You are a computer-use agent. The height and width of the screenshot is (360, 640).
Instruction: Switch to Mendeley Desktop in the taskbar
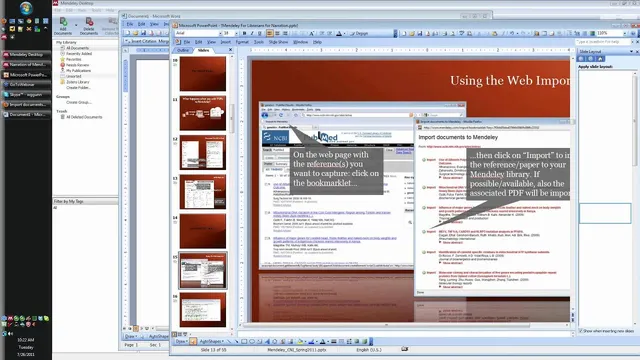27,54
